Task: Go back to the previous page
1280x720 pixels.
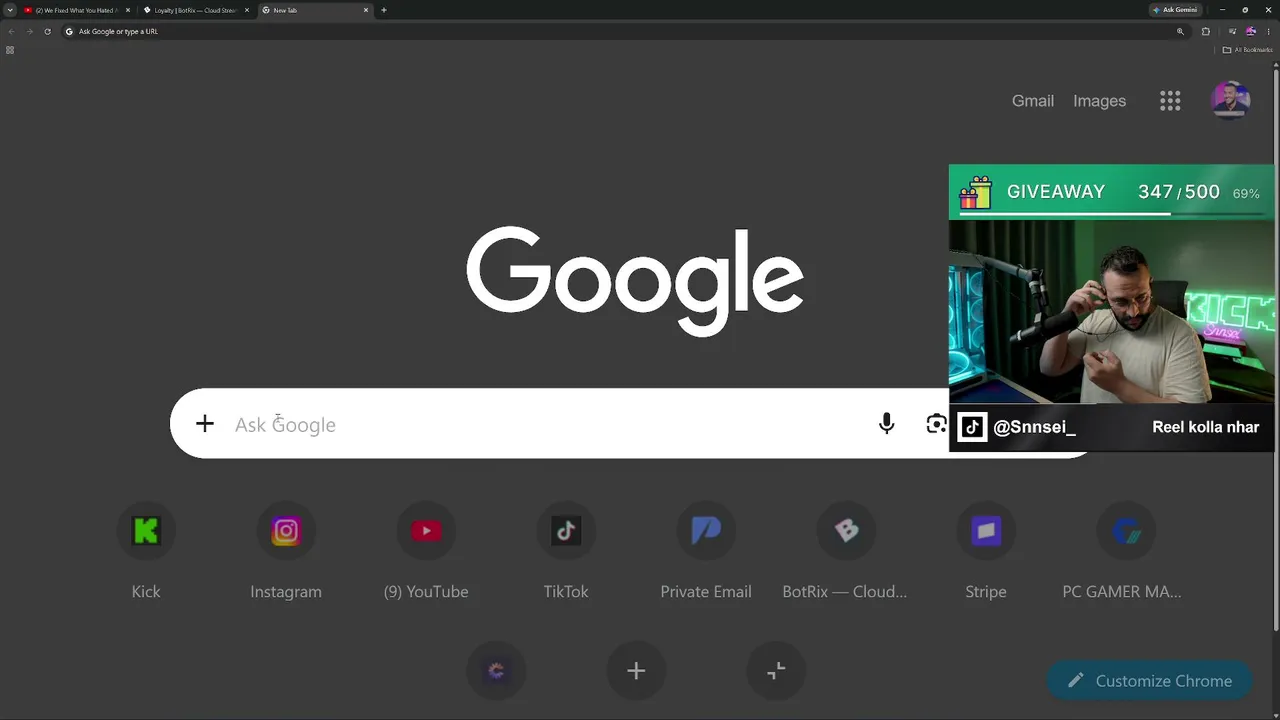Action: 11,31
